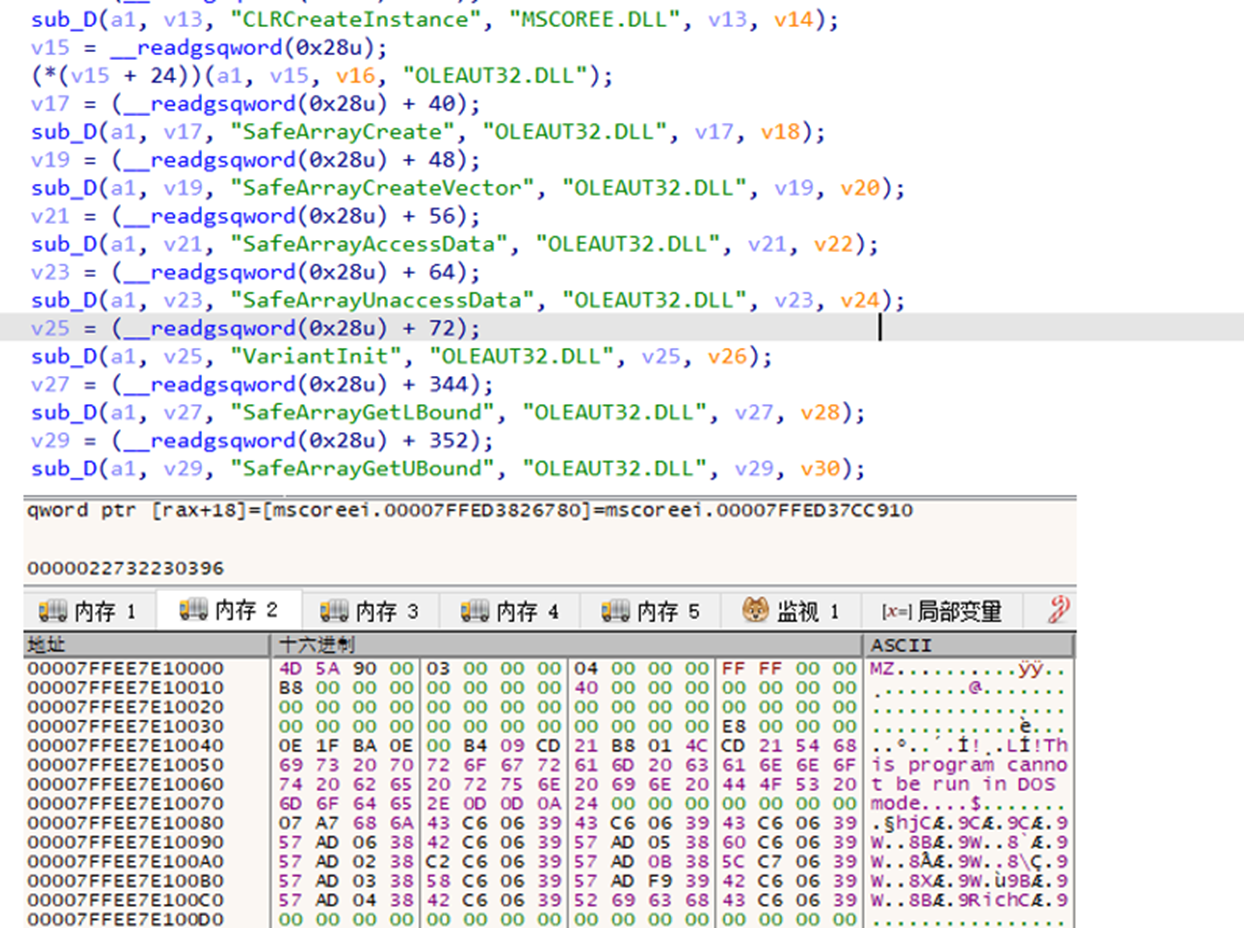The image size is (1244, 928).
Task: Click the v29 line with + 352
Action: pos(262,440)
